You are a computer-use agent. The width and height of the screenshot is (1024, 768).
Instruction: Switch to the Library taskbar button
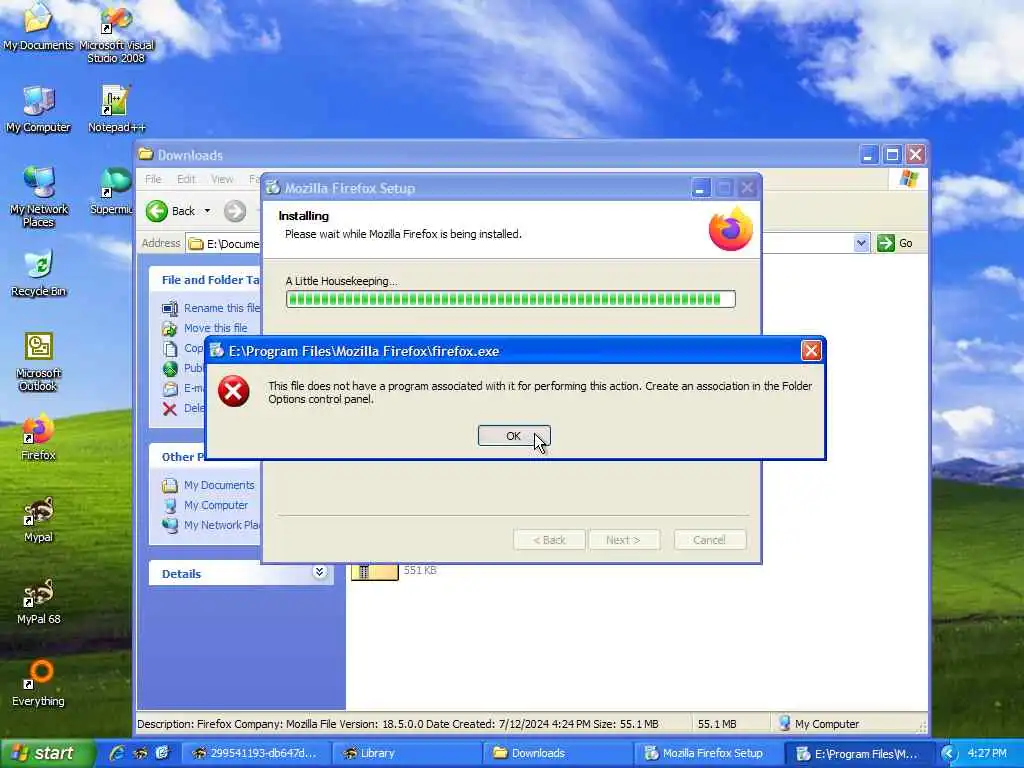tap(406, 753)
